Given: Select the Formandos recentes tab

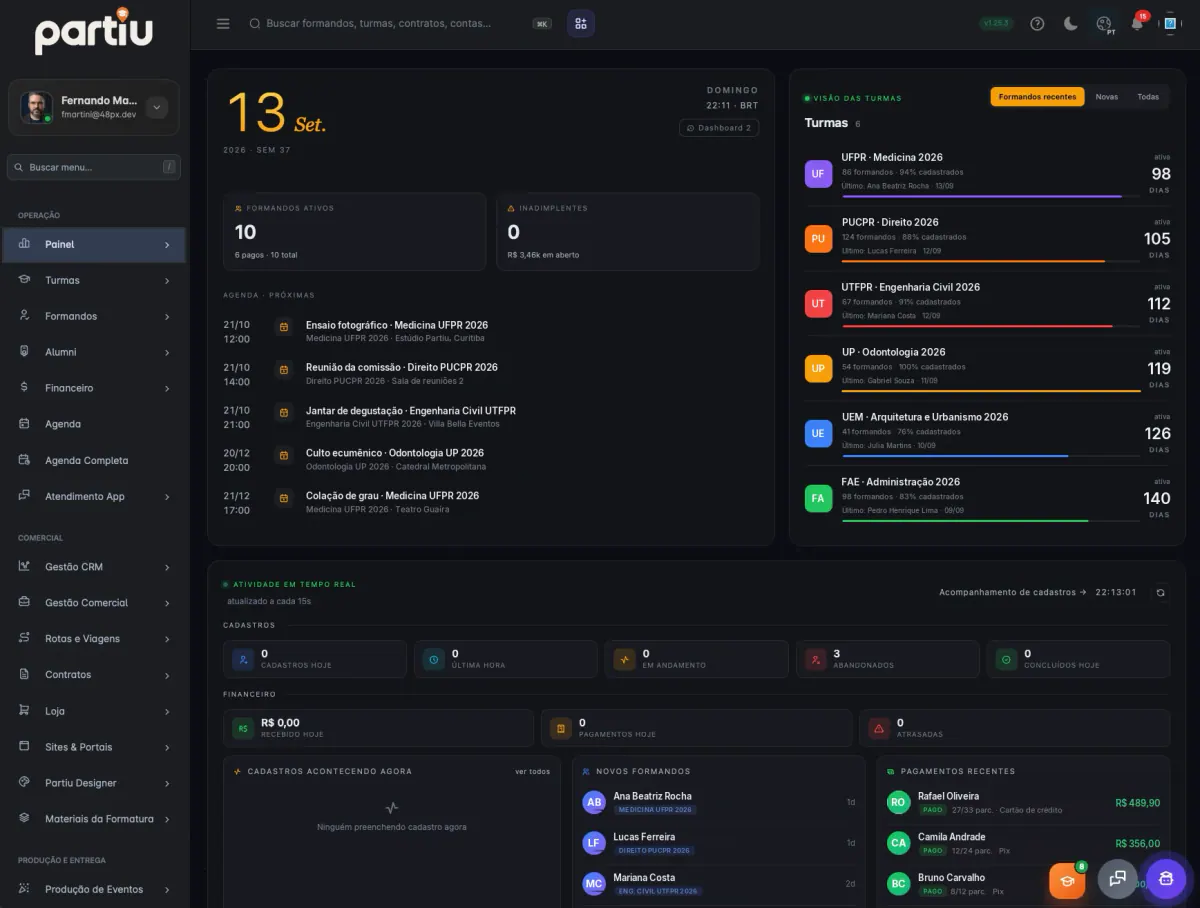Looking at the screenshot, I should click(1037, 97).
